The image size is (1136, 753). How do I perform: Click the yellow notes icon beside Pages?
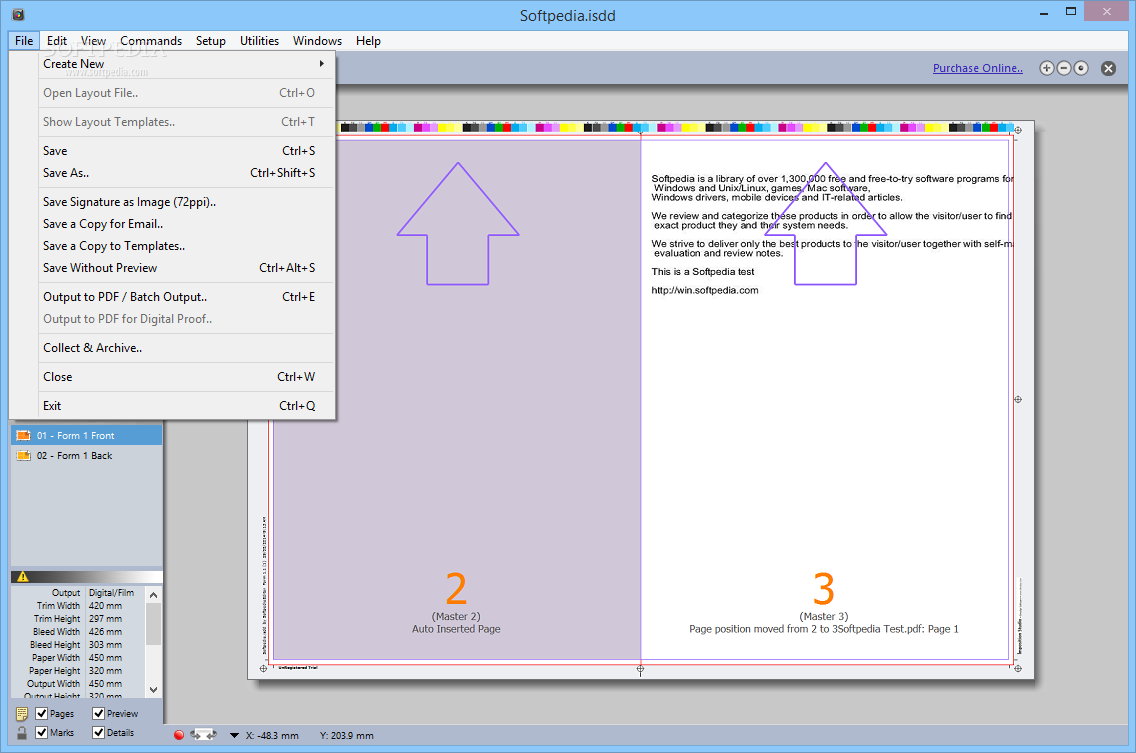(x=22, y=714)
